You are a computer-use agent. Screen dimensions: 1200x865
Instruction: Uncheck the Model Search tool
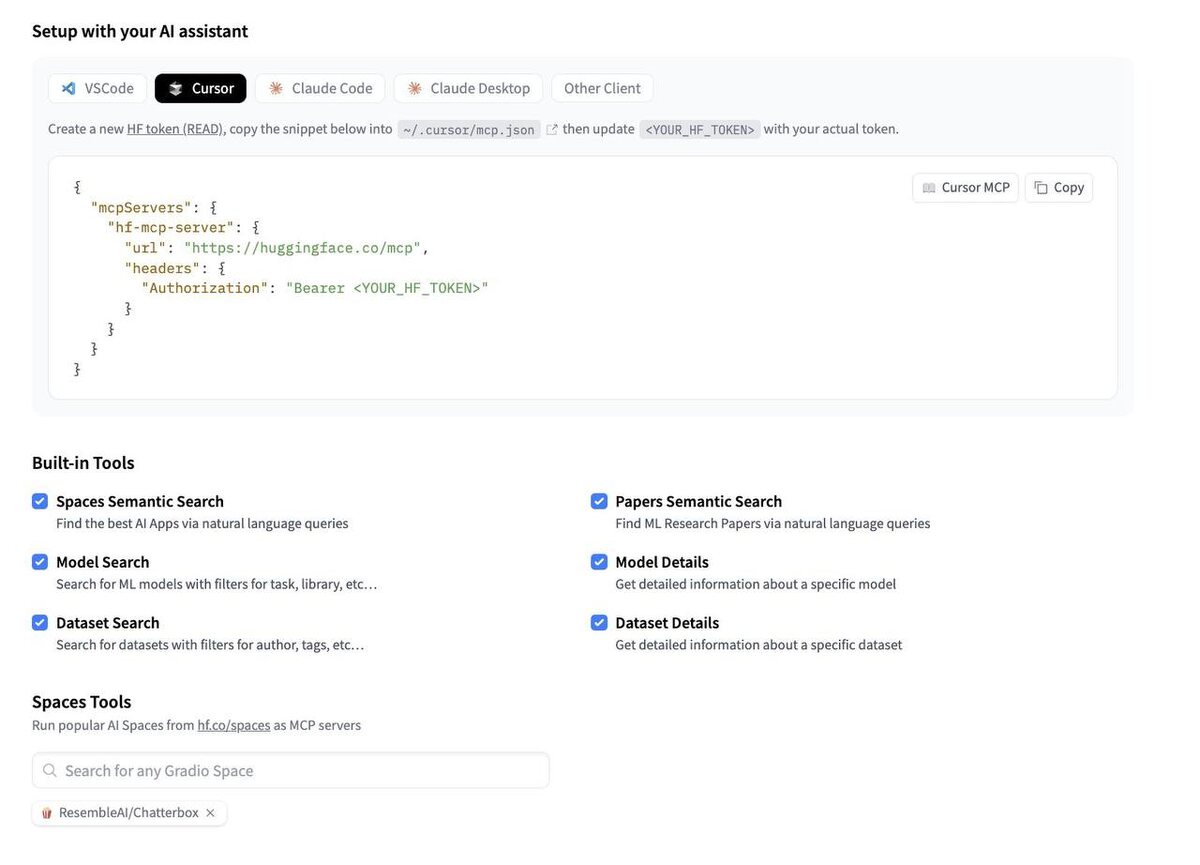click(40, 562)
